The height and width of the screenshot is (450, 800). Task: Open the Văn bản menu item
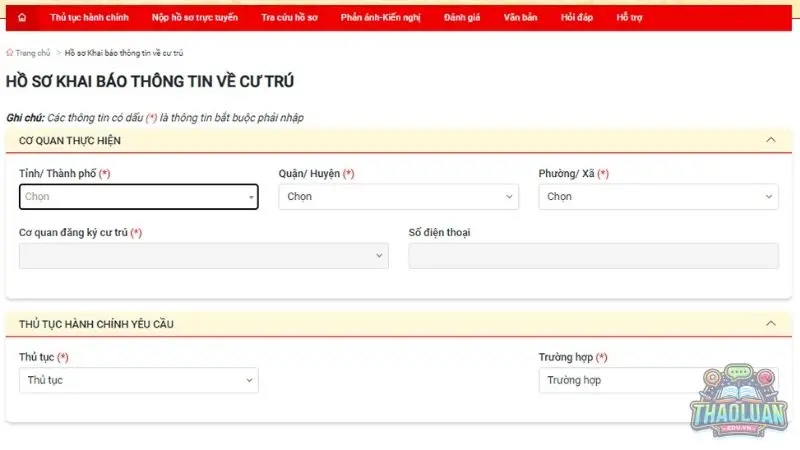520,17
